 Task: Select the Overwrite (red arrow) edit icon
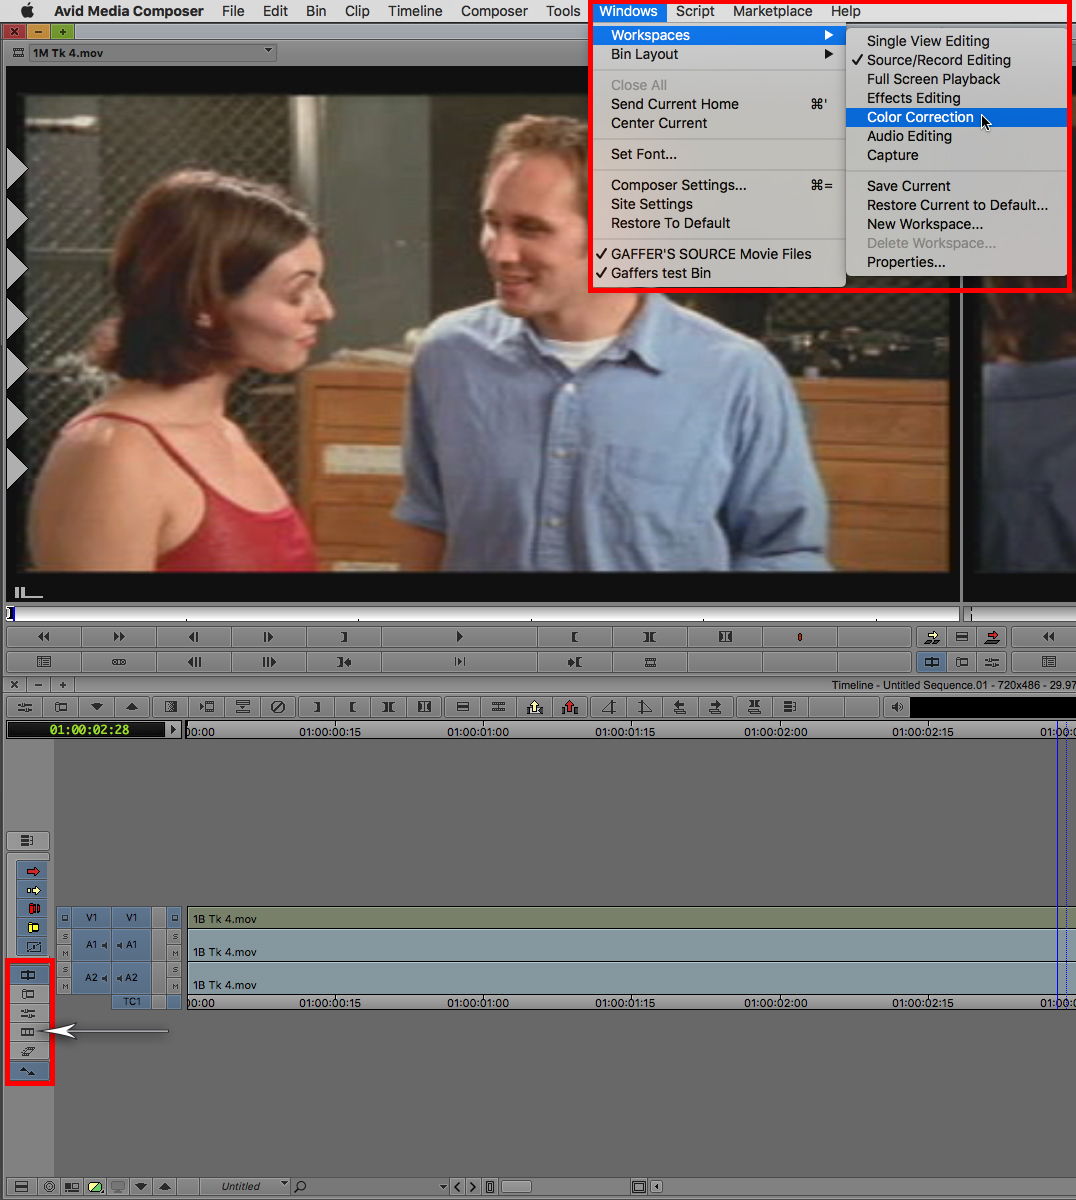[32, 871]
